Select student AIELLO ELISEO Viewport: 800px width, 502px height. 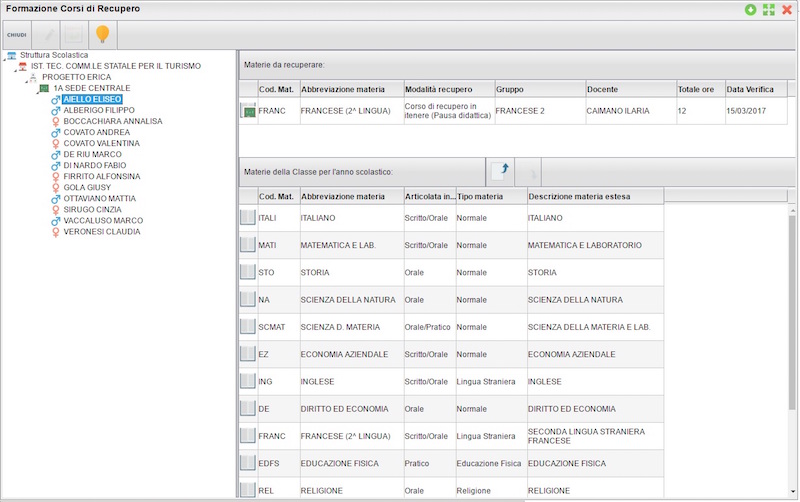coord(92,99)
